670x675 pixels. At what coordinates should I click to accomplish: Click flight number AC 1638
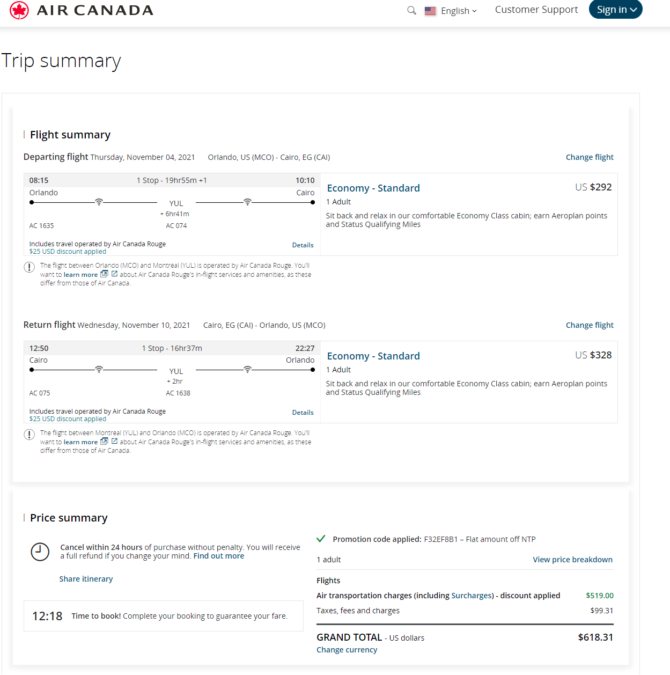coord(178,393)
